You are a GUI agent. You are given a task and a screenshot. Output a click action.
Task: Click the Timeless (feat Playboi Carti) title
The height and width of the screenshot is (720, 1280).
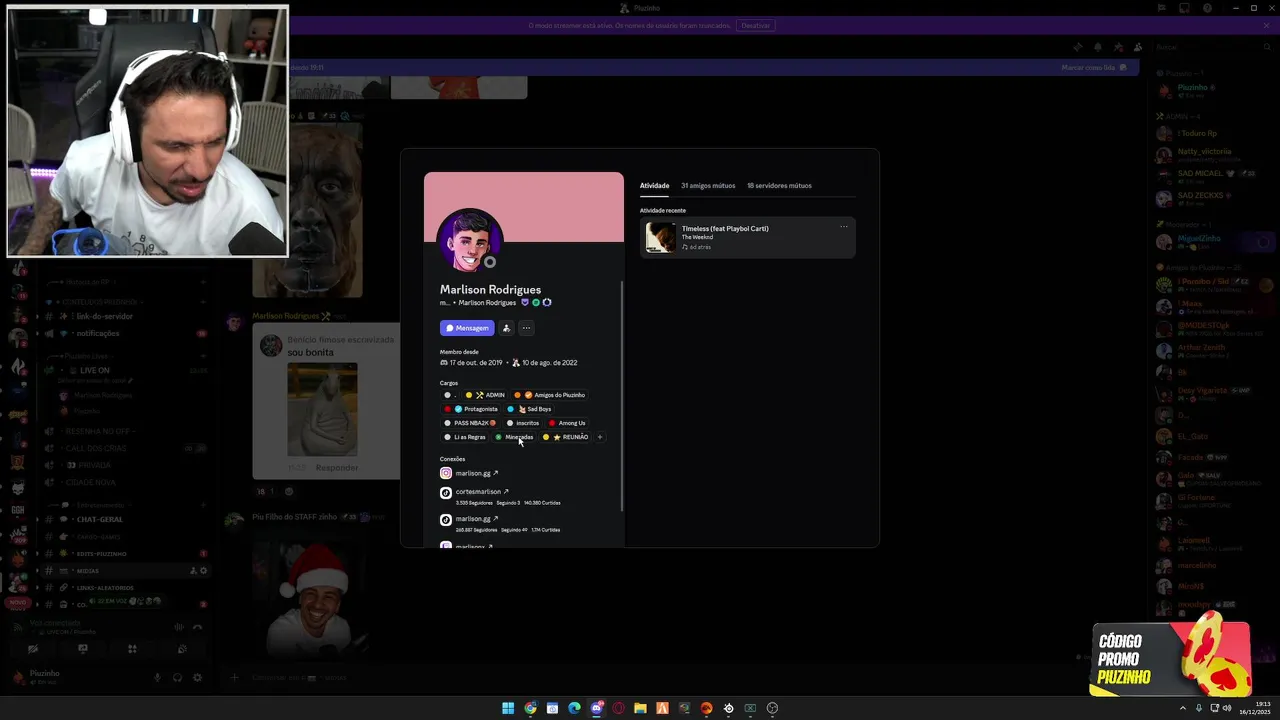(x=725, y=229)
